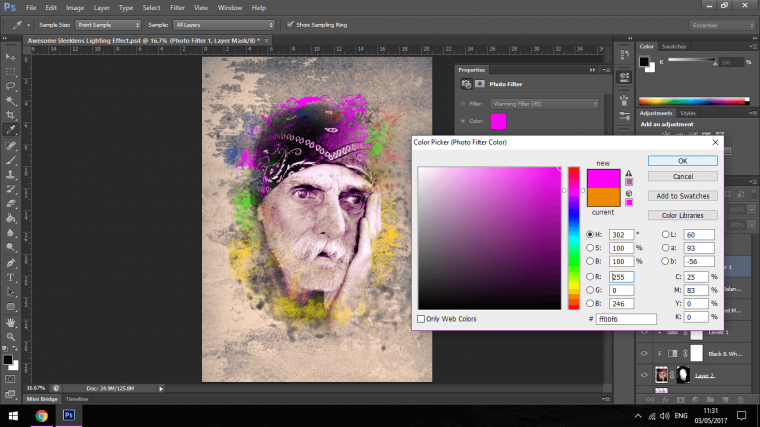Select the Lasso tool
Viewport: 760px width, 427px height.
click(10, 86)
